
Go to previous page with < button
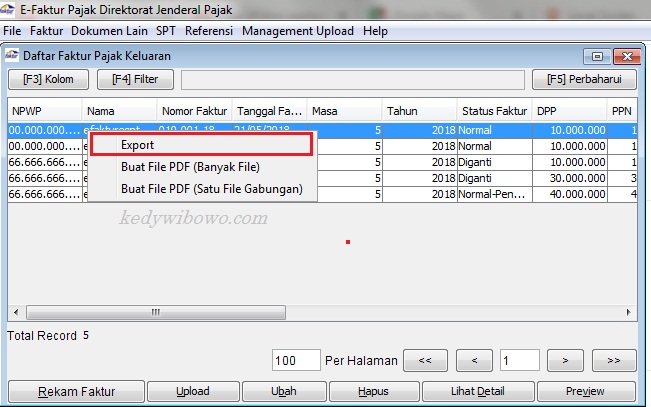pos(474,360)
